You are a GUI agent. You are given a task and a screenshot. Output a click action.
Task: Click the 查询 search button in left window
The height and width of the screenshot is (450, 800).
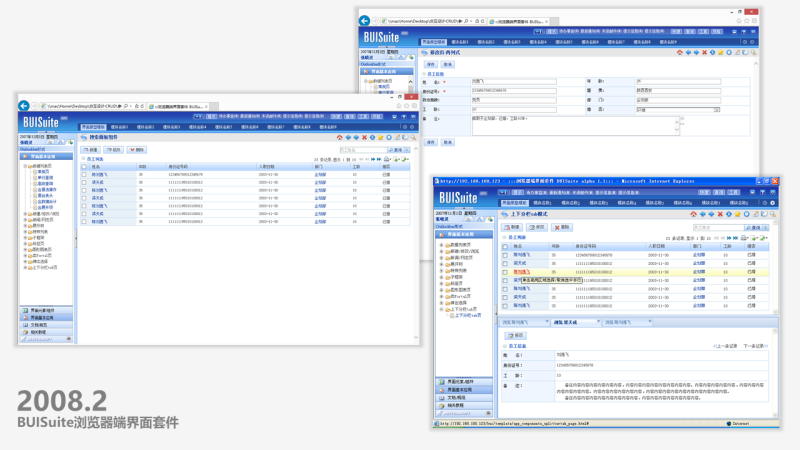point(396,150)
